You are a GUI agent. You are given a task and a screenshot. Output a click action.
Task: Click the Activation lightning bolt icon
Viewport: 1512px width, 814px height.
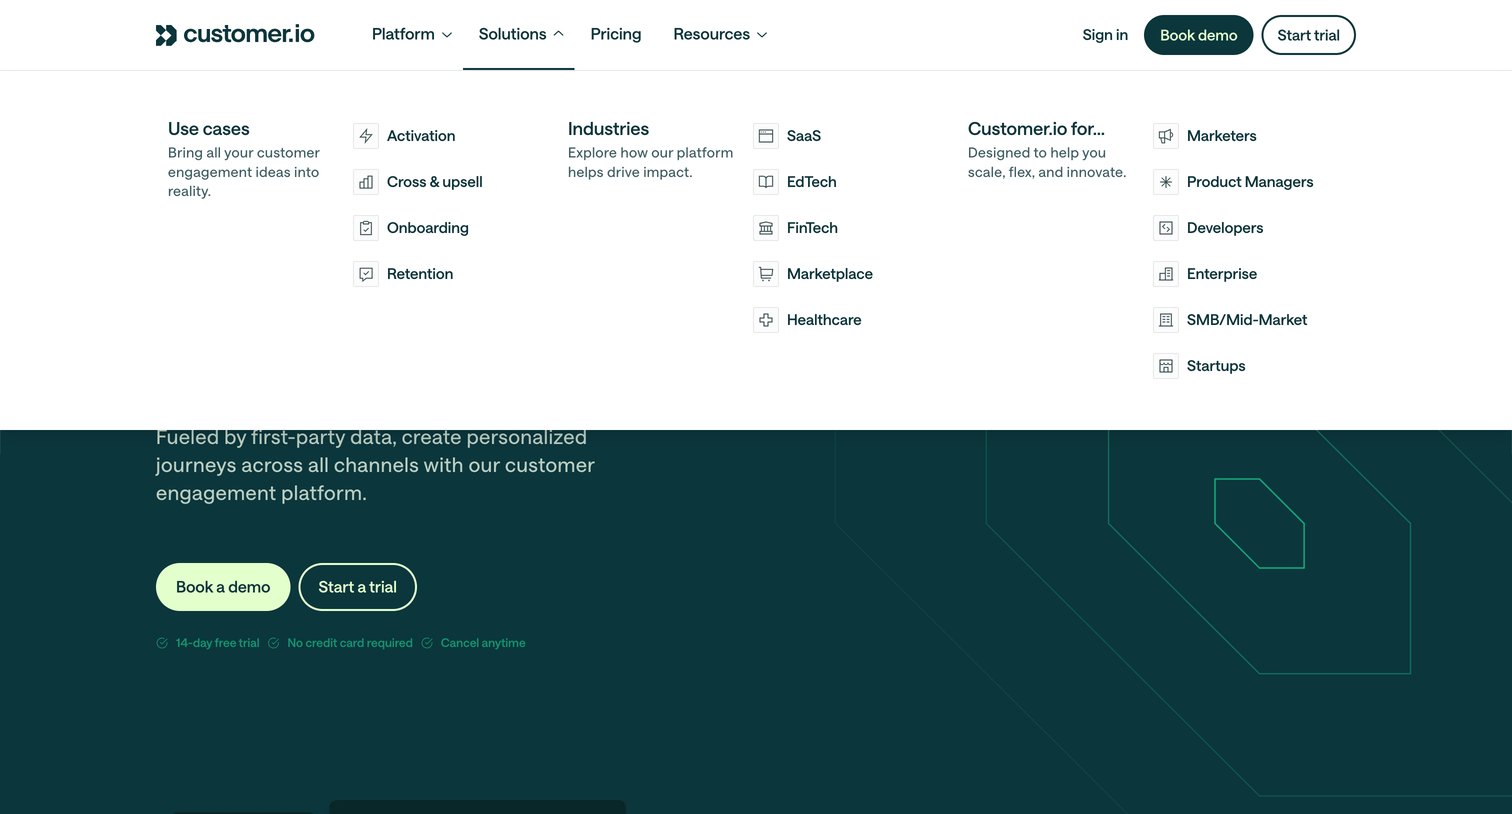point(366,136)
